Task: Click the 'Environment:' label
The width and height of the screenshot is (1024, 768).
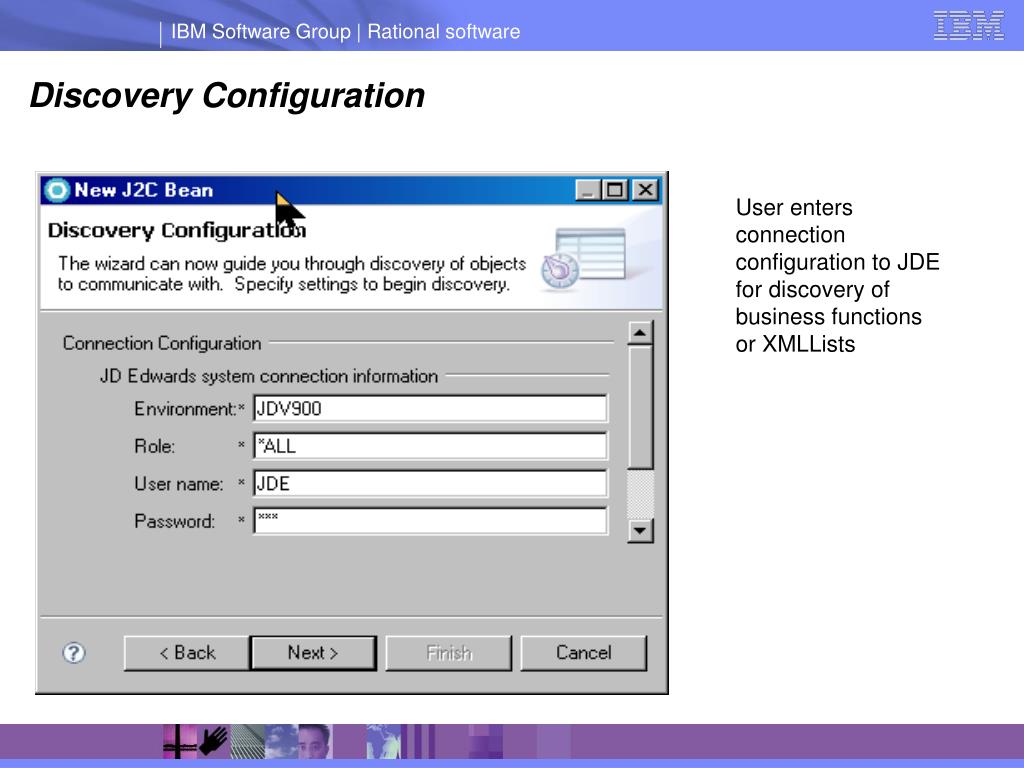Action: click(185, 409)
